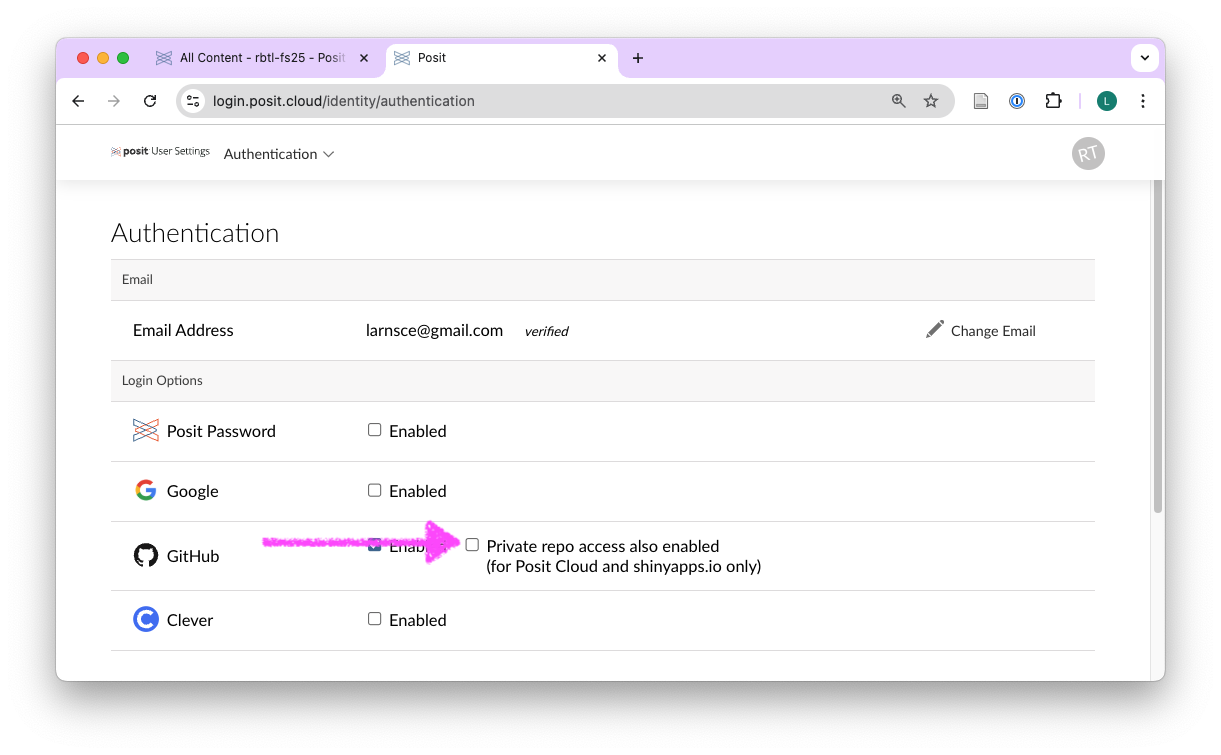Click the Google provider label

tap(192, 491)
